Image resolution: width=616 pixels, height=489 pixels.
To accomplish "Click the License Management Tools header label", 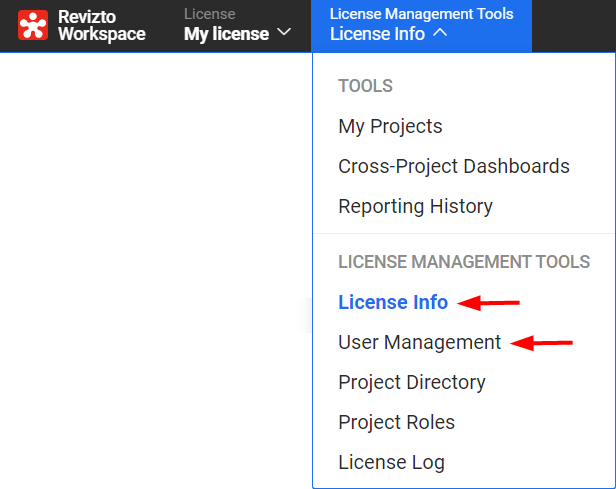I will point(422,14).
